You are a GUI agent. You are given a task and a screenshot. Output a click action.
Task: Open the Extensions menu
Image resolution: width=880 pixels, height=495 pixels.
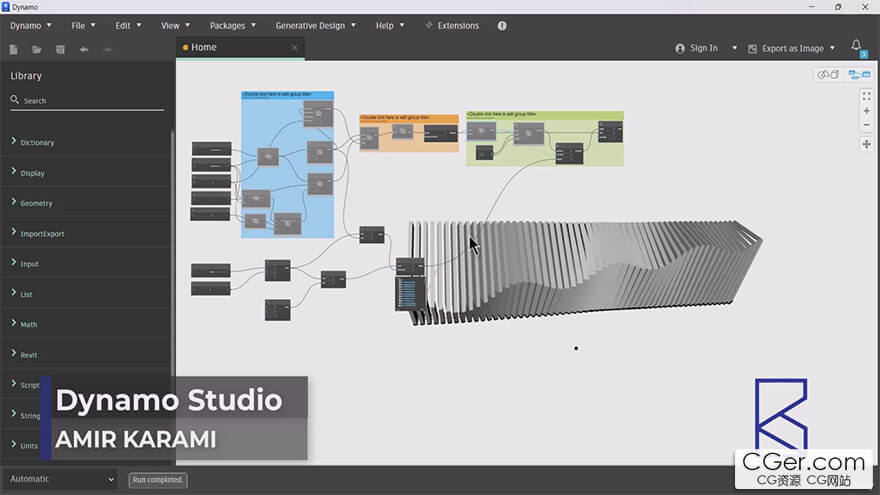click(452, 26)
